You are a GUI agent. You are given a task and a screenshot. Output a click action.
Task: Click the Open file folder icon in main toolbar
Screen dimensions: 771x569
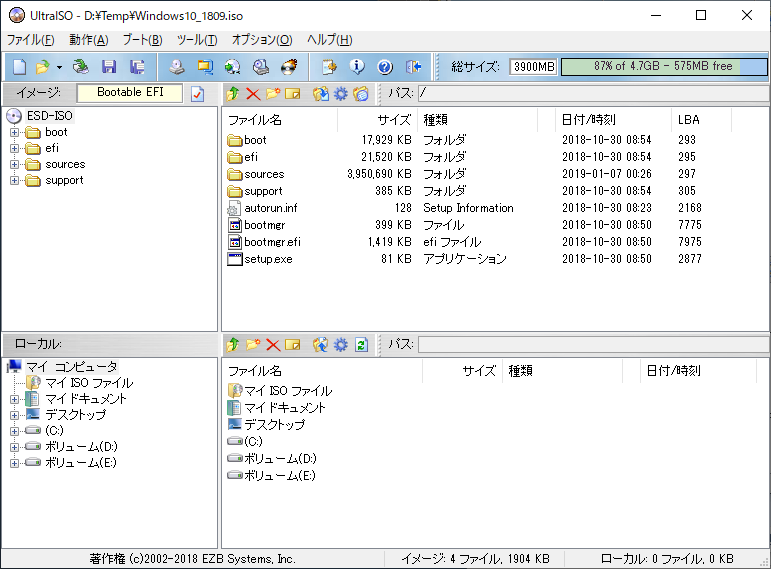[x=43, y=66]
